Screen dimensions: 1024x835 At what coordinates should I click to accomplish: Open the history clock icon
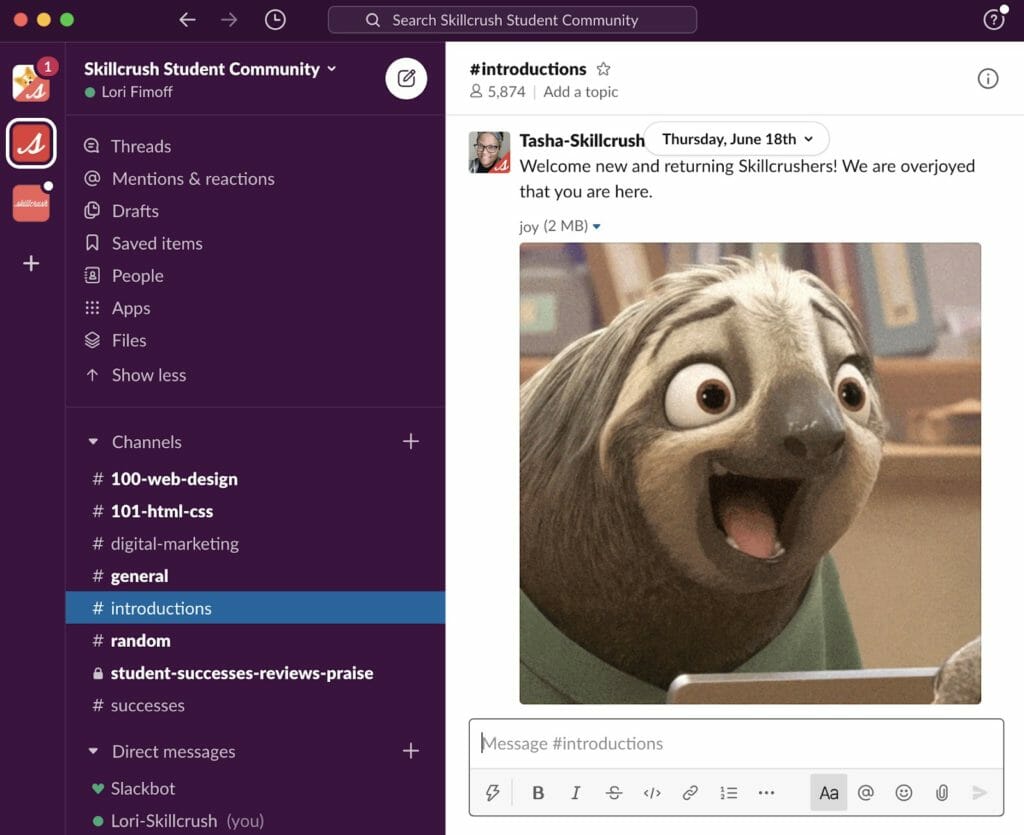coord(275,20)
